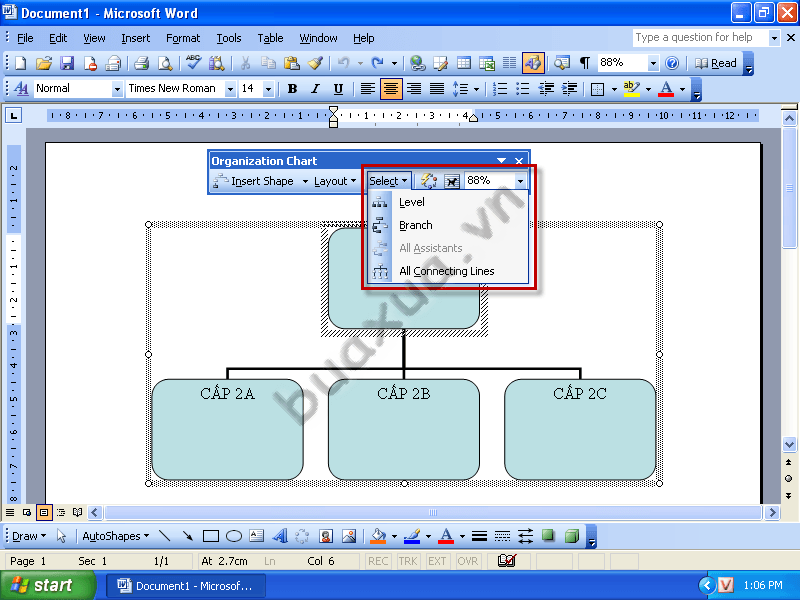Viewport: 800px width, 600px height.
Task: Apply the red Font Color button in Formatting toolbar
Action: point(666,89)
